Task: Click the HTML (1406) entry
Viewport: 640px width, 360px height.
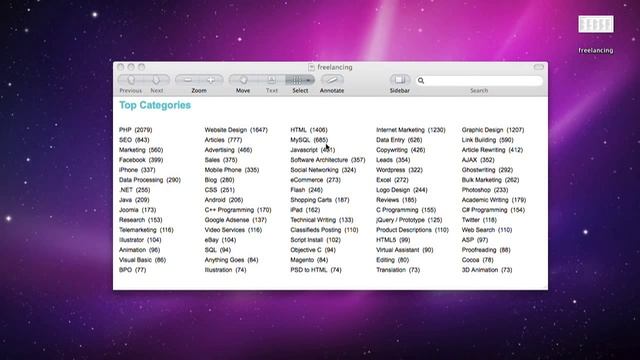Action: point(309,130)
